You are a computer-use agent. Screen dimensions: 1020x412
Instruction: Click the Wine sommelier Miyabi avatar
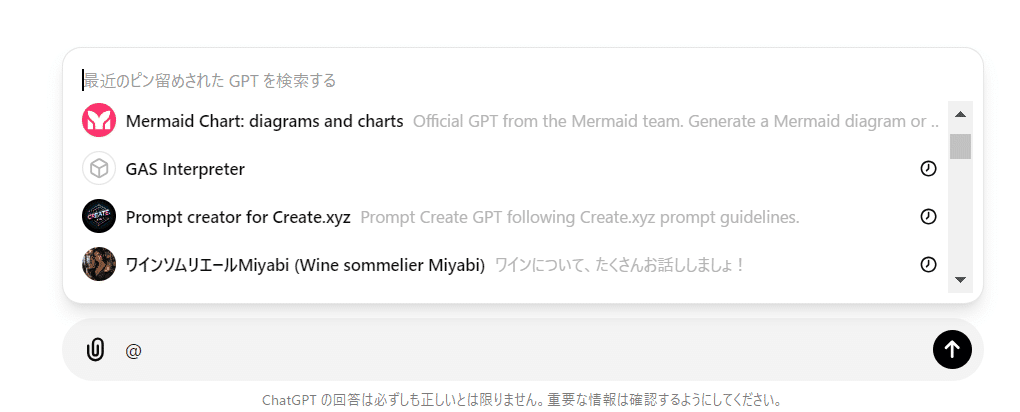[x=99, y=265]
